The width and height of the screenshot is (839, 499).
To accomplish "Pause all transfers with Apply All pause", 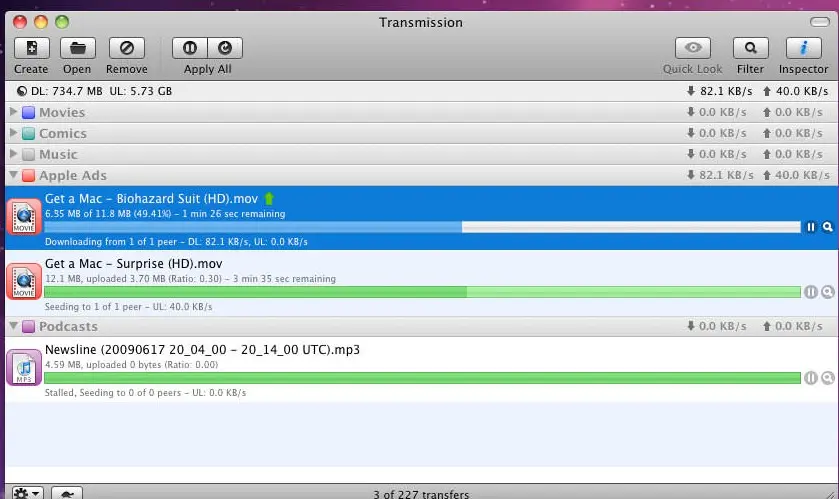I will point(190,48).
